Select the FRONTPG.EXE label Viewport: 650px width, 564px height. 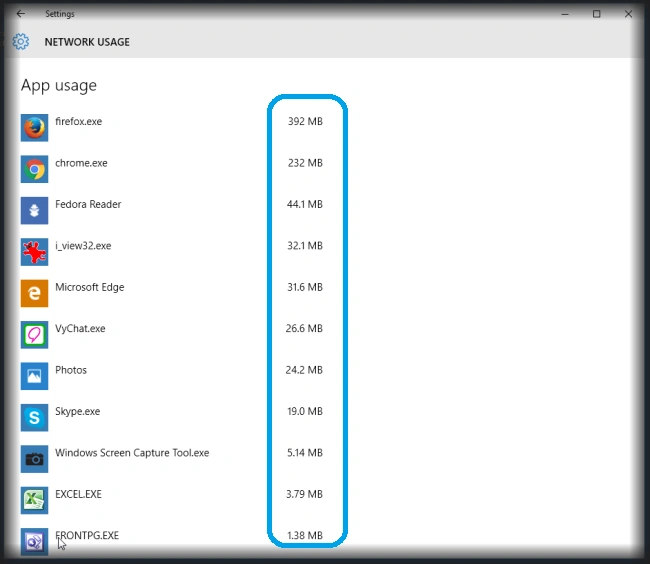point(87,535)
